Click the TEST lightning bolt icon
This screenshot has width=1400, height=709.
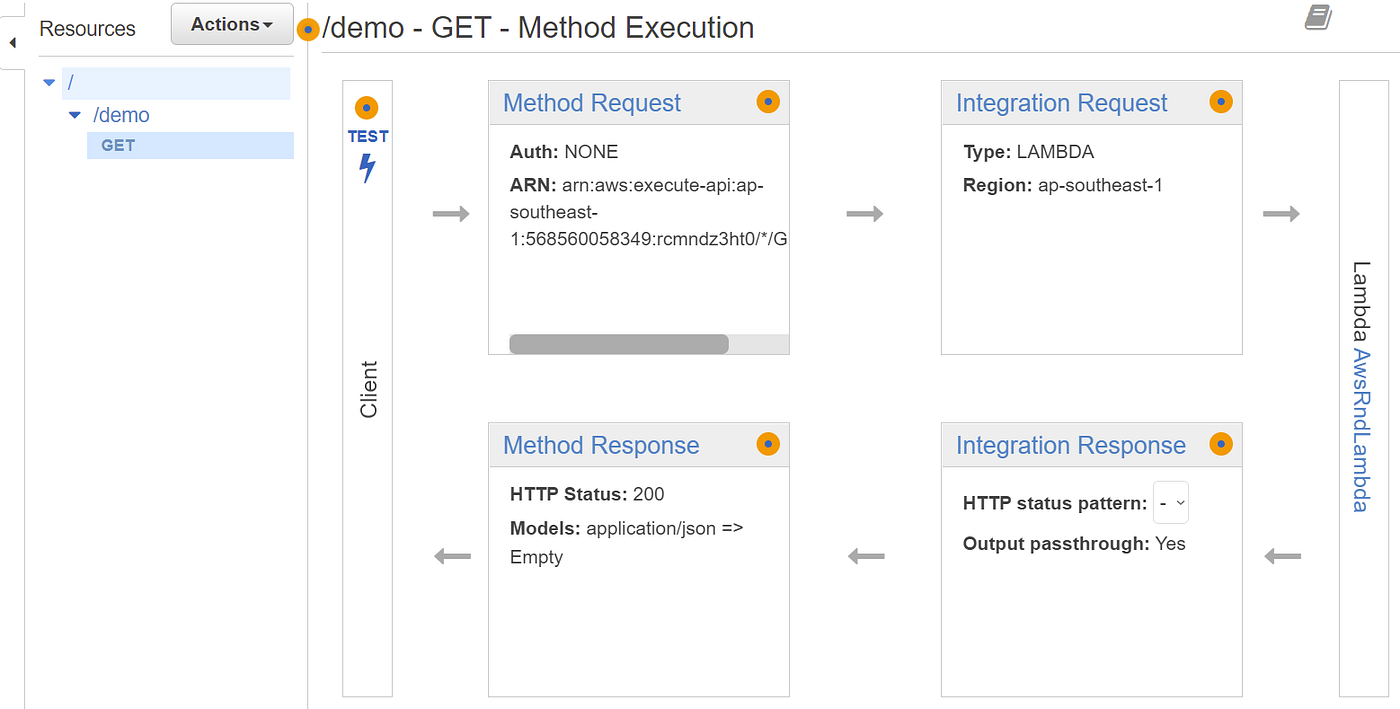click(x=367, y=168)
